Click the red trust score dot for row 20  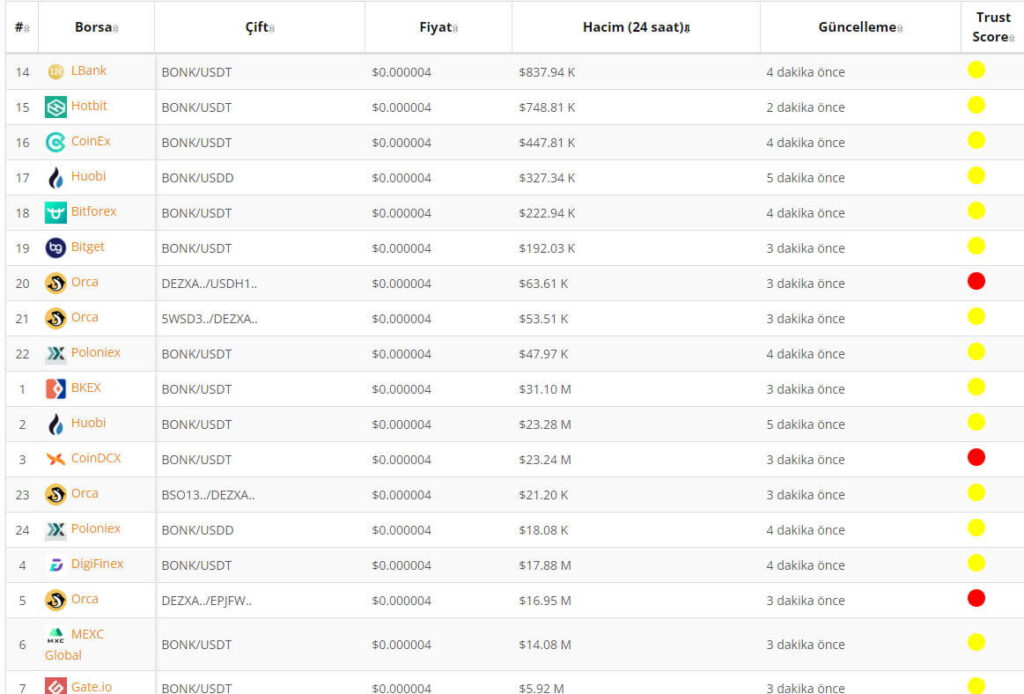pos(976,281)
